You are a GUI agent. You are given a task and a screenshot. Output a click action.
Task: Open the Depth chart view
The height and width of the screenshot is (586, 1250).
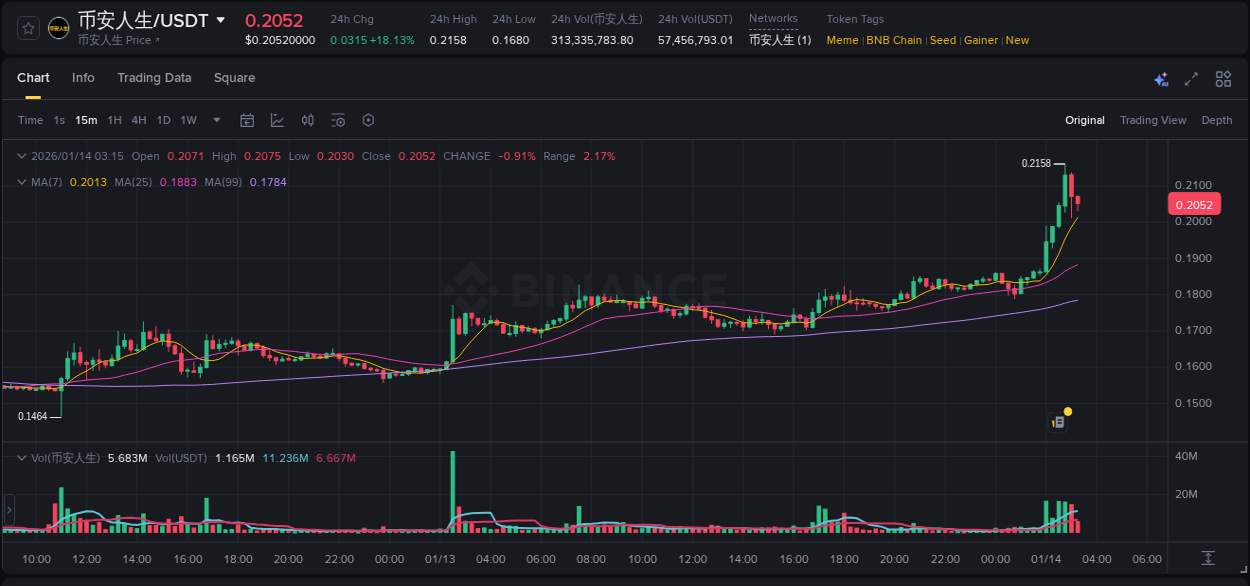pyautogui.click(x=1216, y=119)
